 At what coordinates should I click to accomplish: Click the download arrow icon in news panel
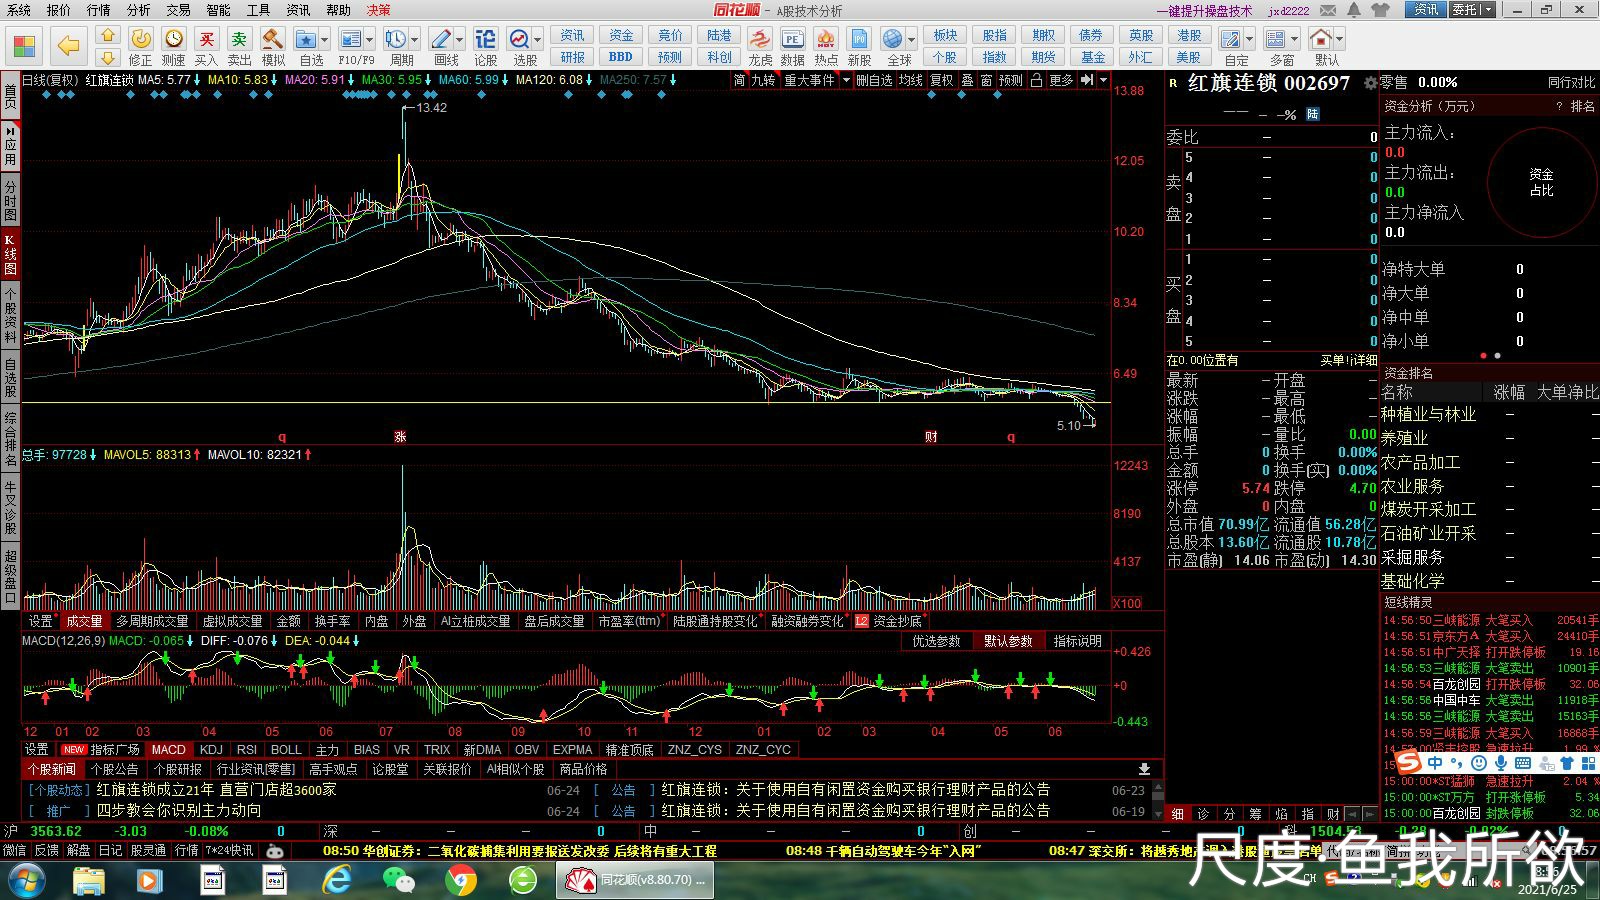coord(1144,769)
